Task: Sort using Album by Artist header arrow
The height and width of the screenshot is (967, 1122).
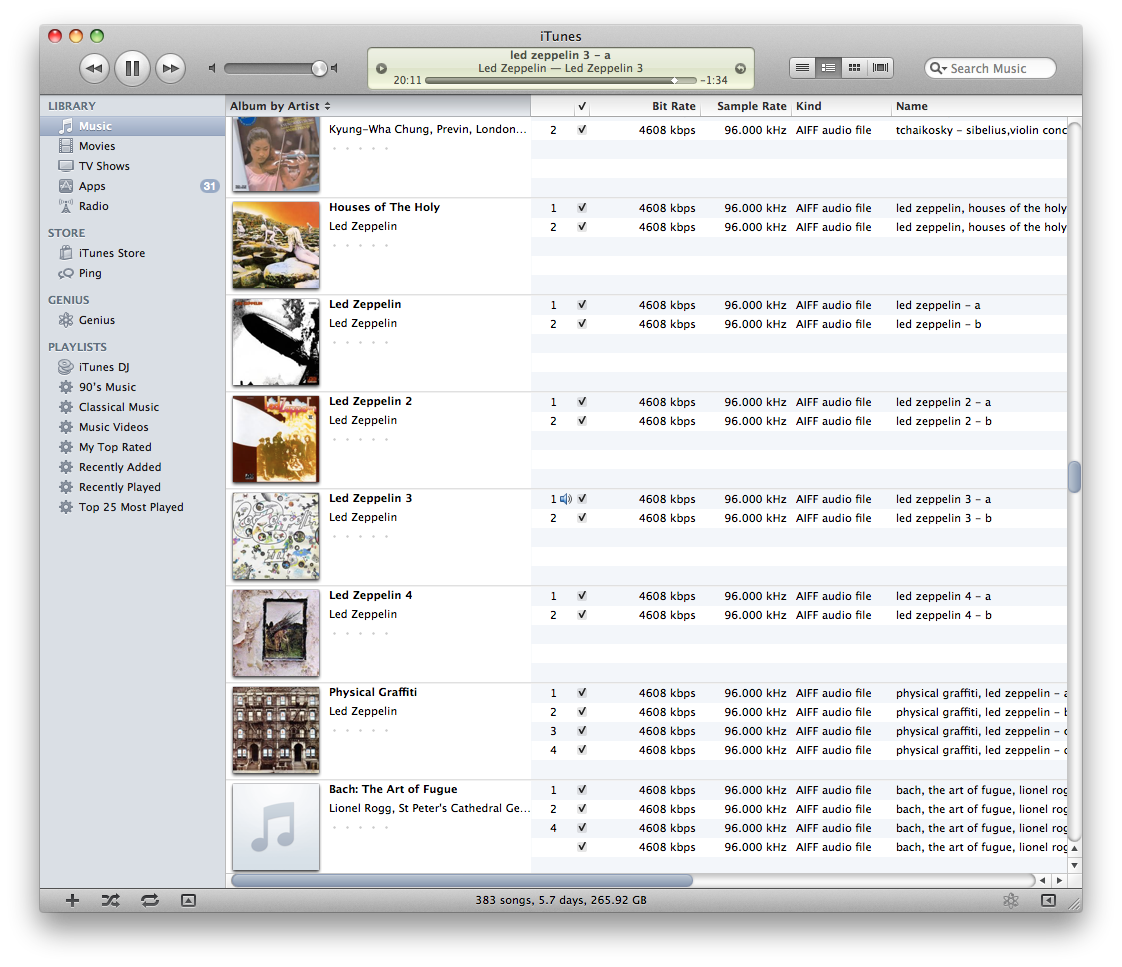Action: pos(327,106)
